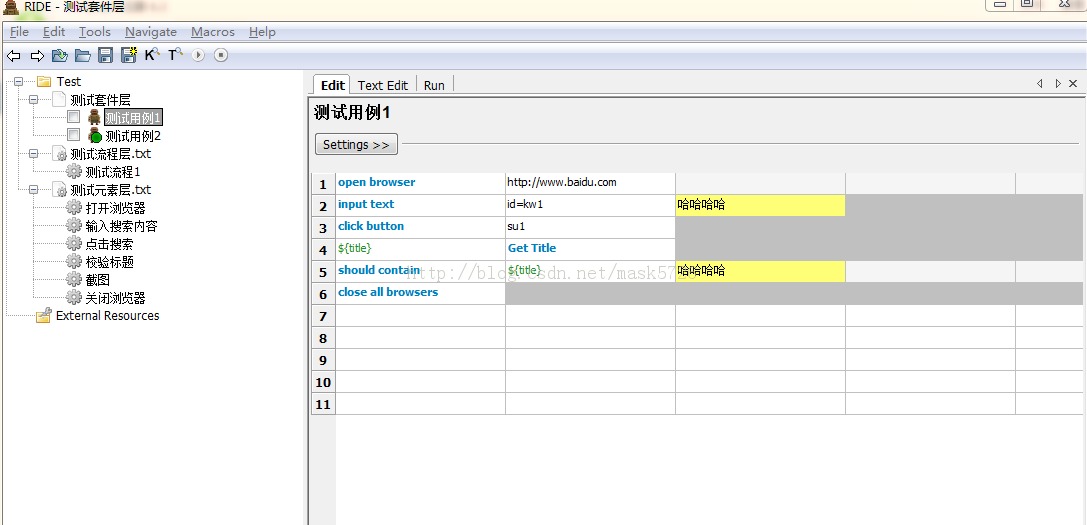This screenshot has height=525, width=1087.
Task: Click the Search Keywords K icon
Action: pyautogui.click(x=153, y=55)
